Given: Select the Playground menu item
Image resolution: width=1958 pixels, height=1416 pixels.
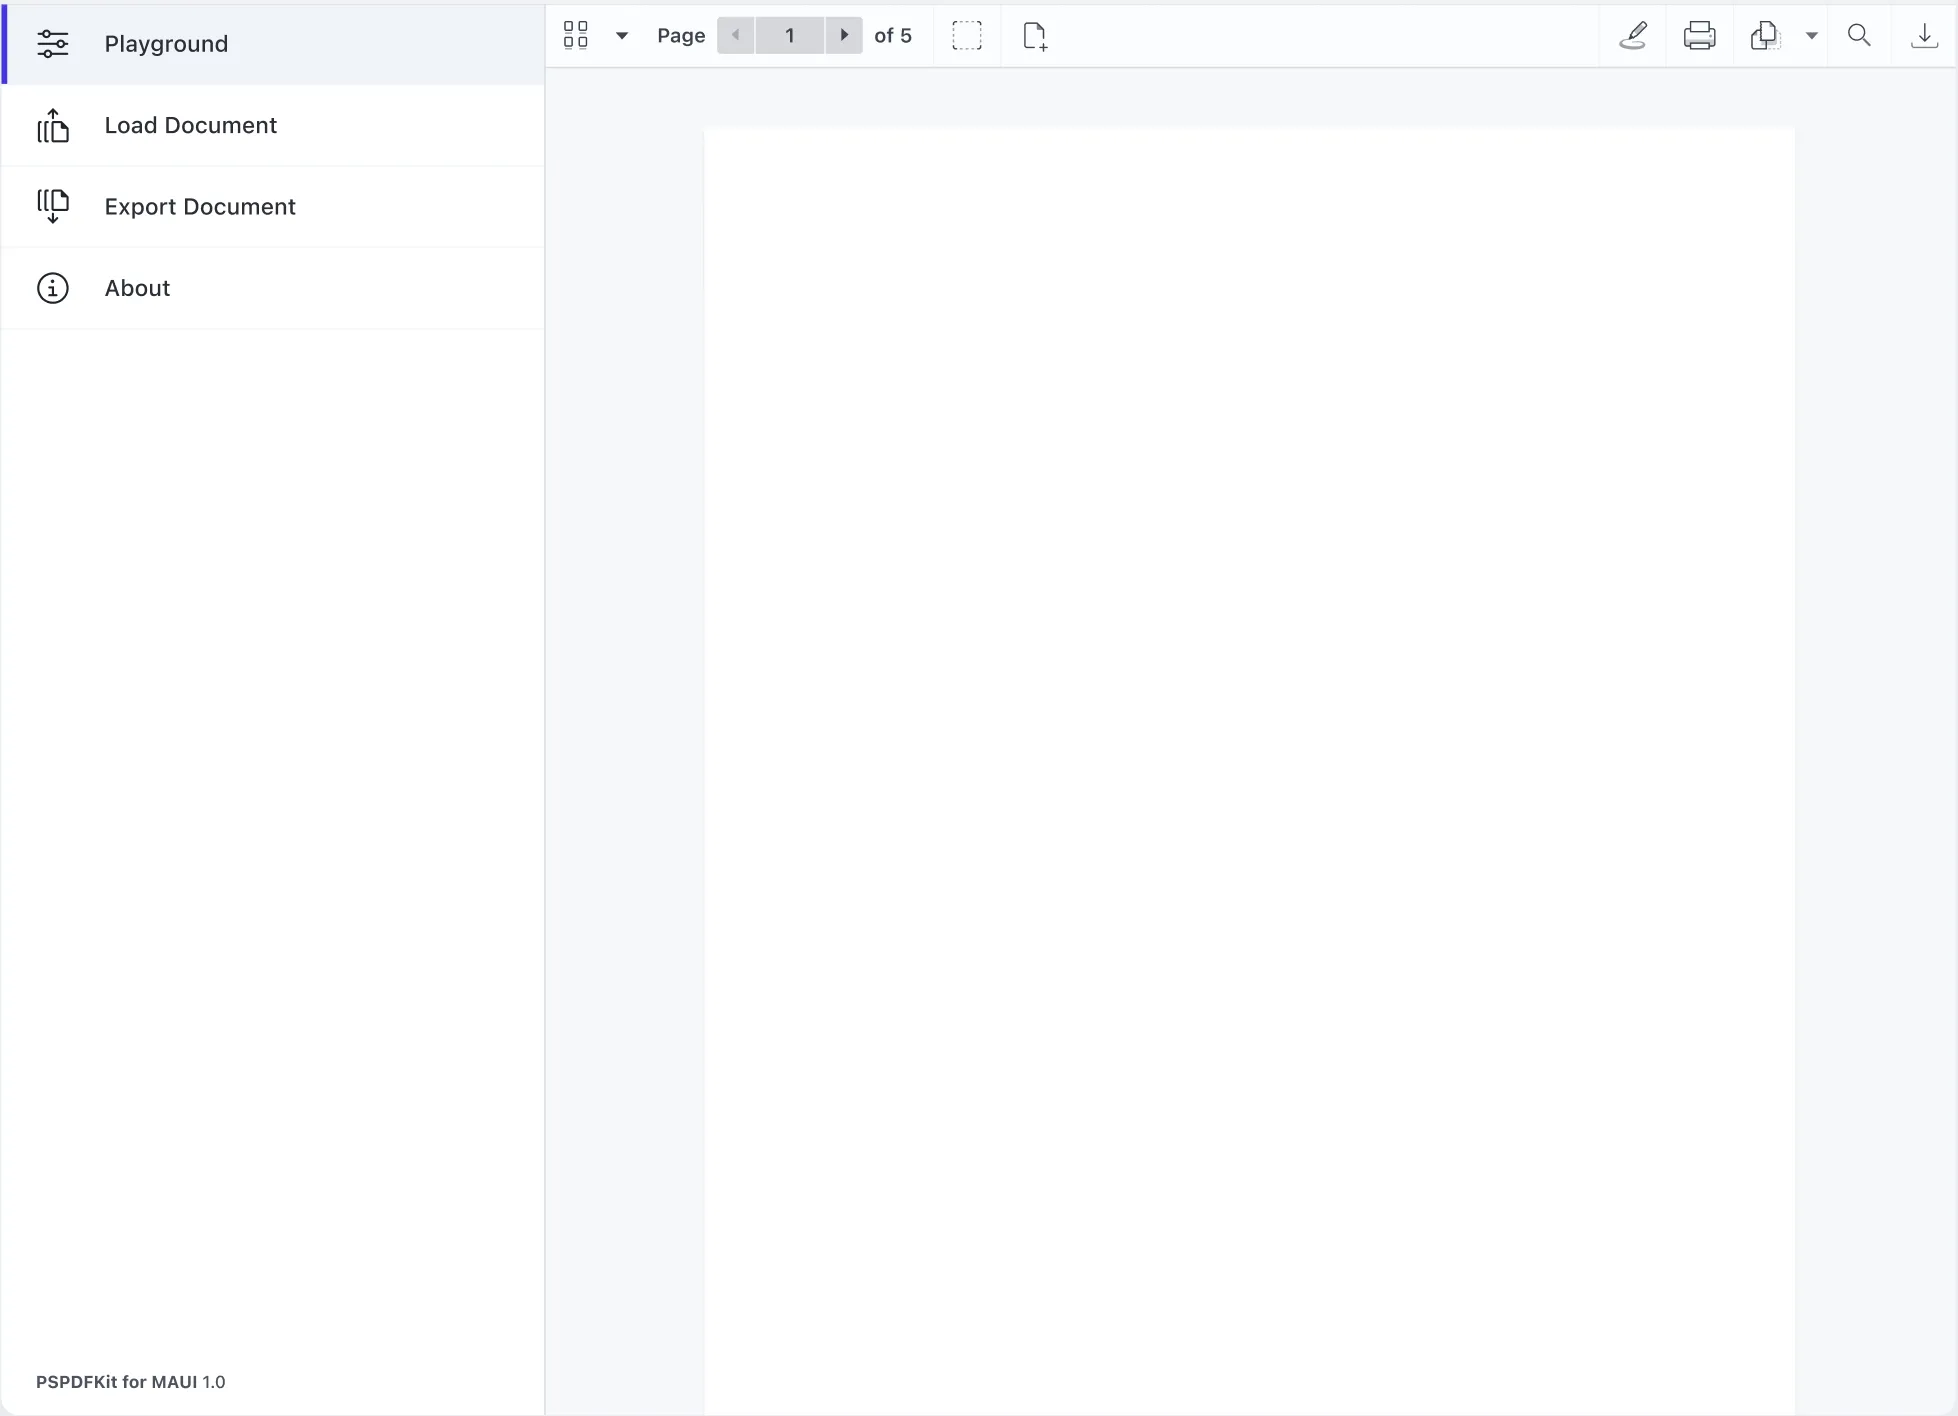Looking at the screenshot, I should [166, 44].
